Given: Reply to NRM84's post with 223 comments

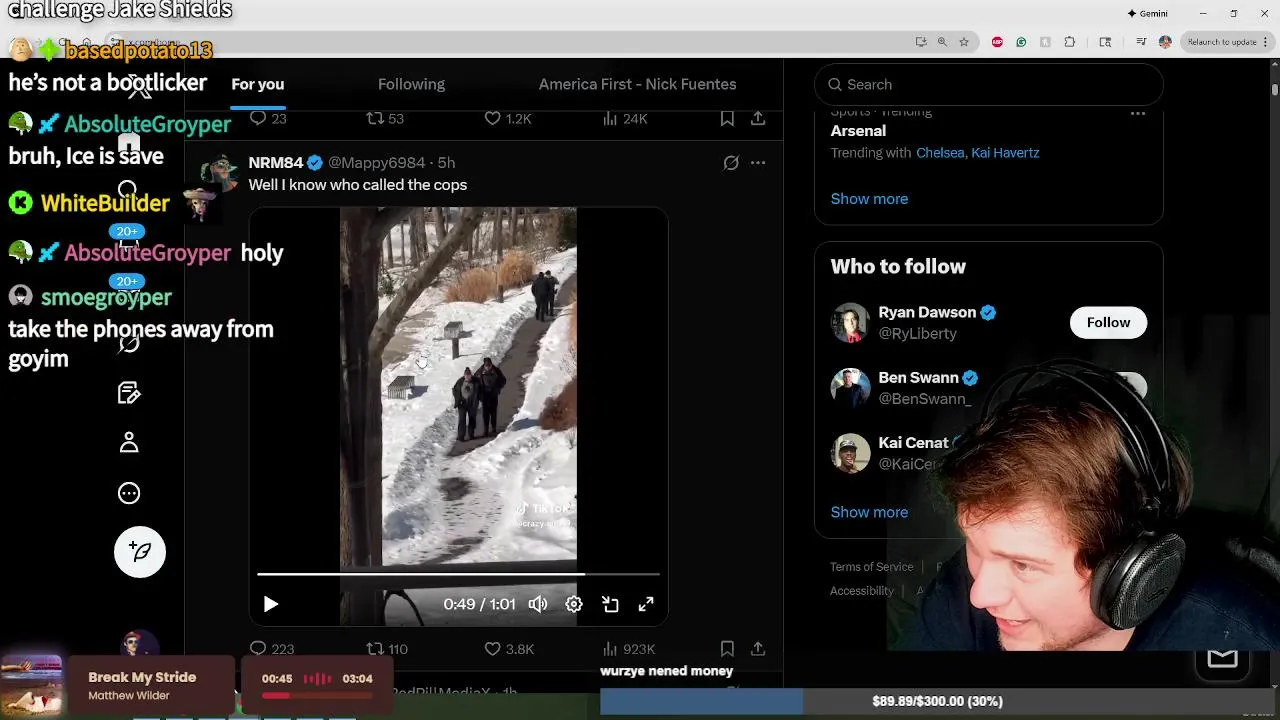Looking at the screenshot, I should click(271, 649).
